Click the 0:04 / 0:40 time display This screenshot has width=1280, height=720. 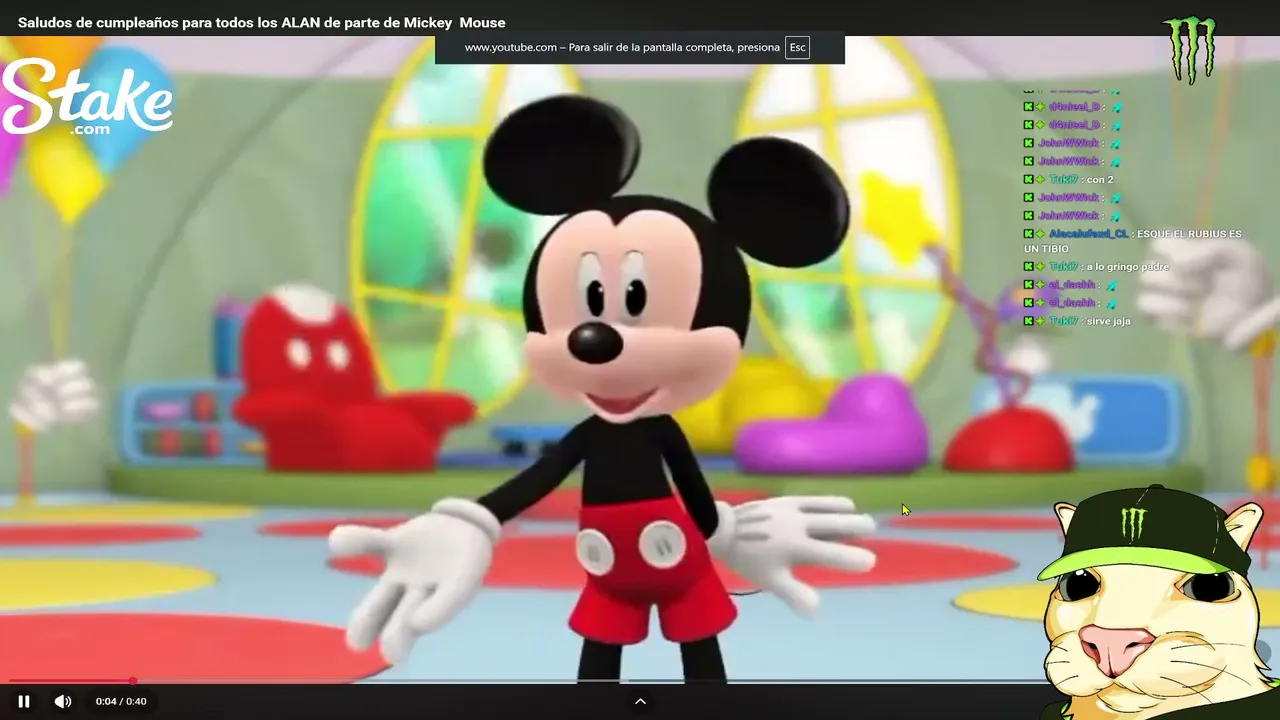tap(121, 701)
